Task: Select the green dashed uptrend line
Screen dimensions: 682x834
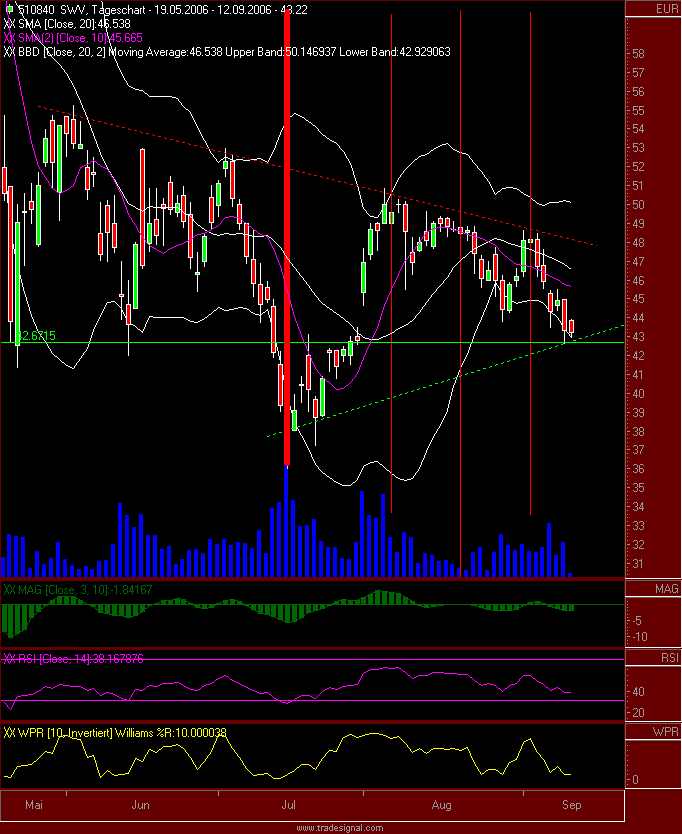Action: 445,381
